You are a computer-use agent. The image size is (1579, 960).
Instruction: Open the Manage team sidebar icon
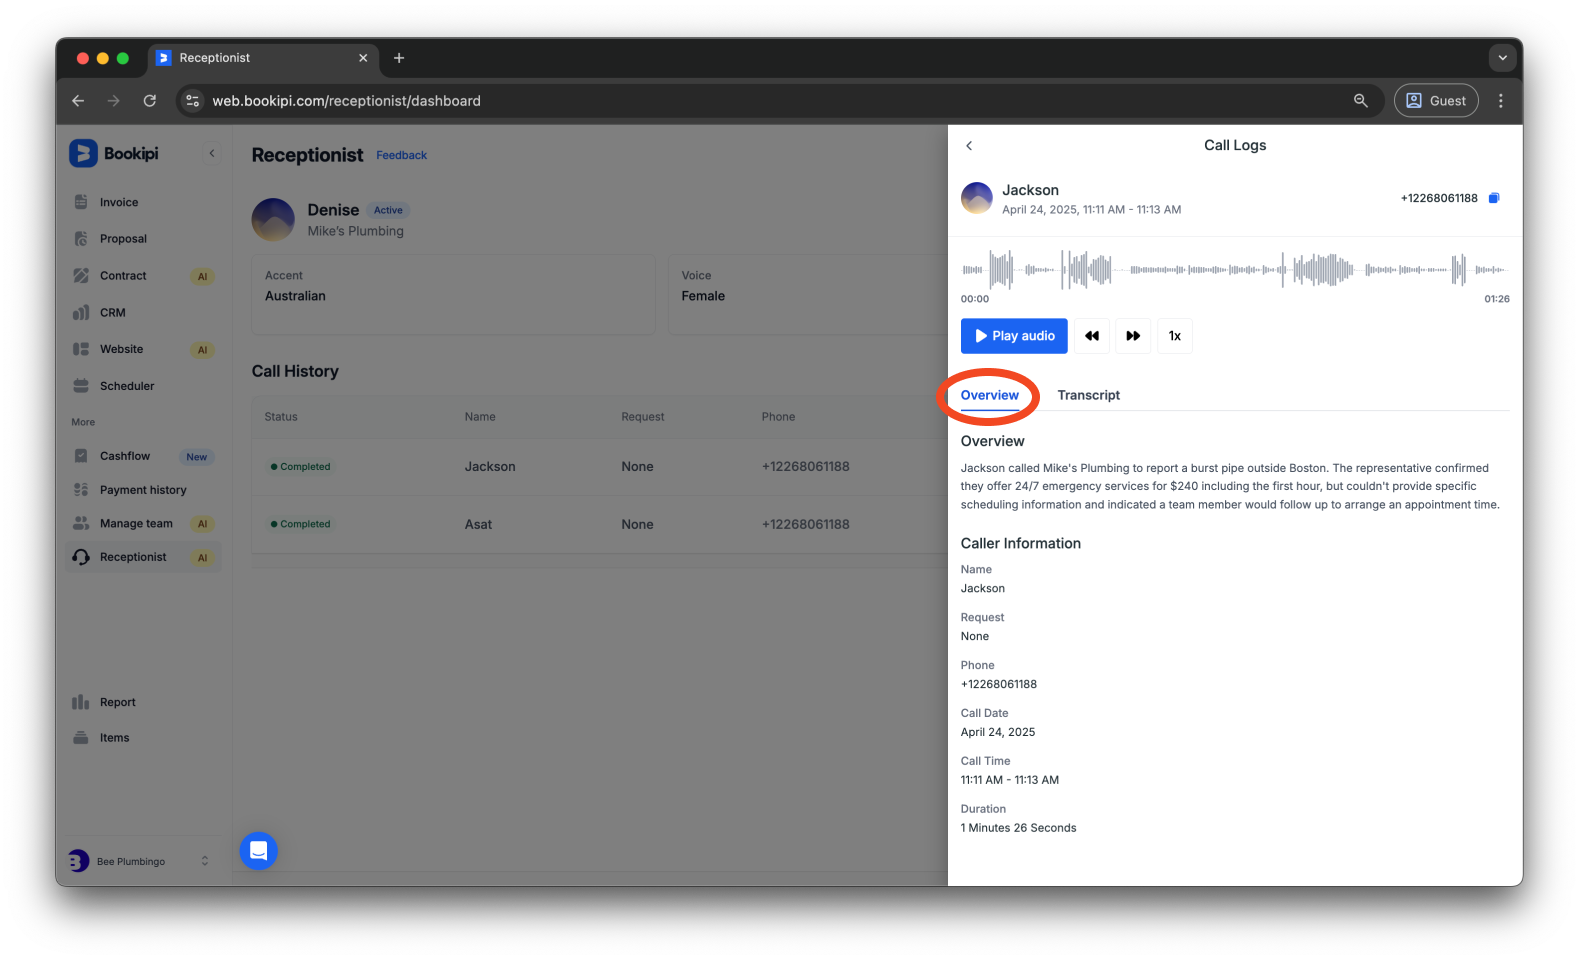[x=81, y=523]
